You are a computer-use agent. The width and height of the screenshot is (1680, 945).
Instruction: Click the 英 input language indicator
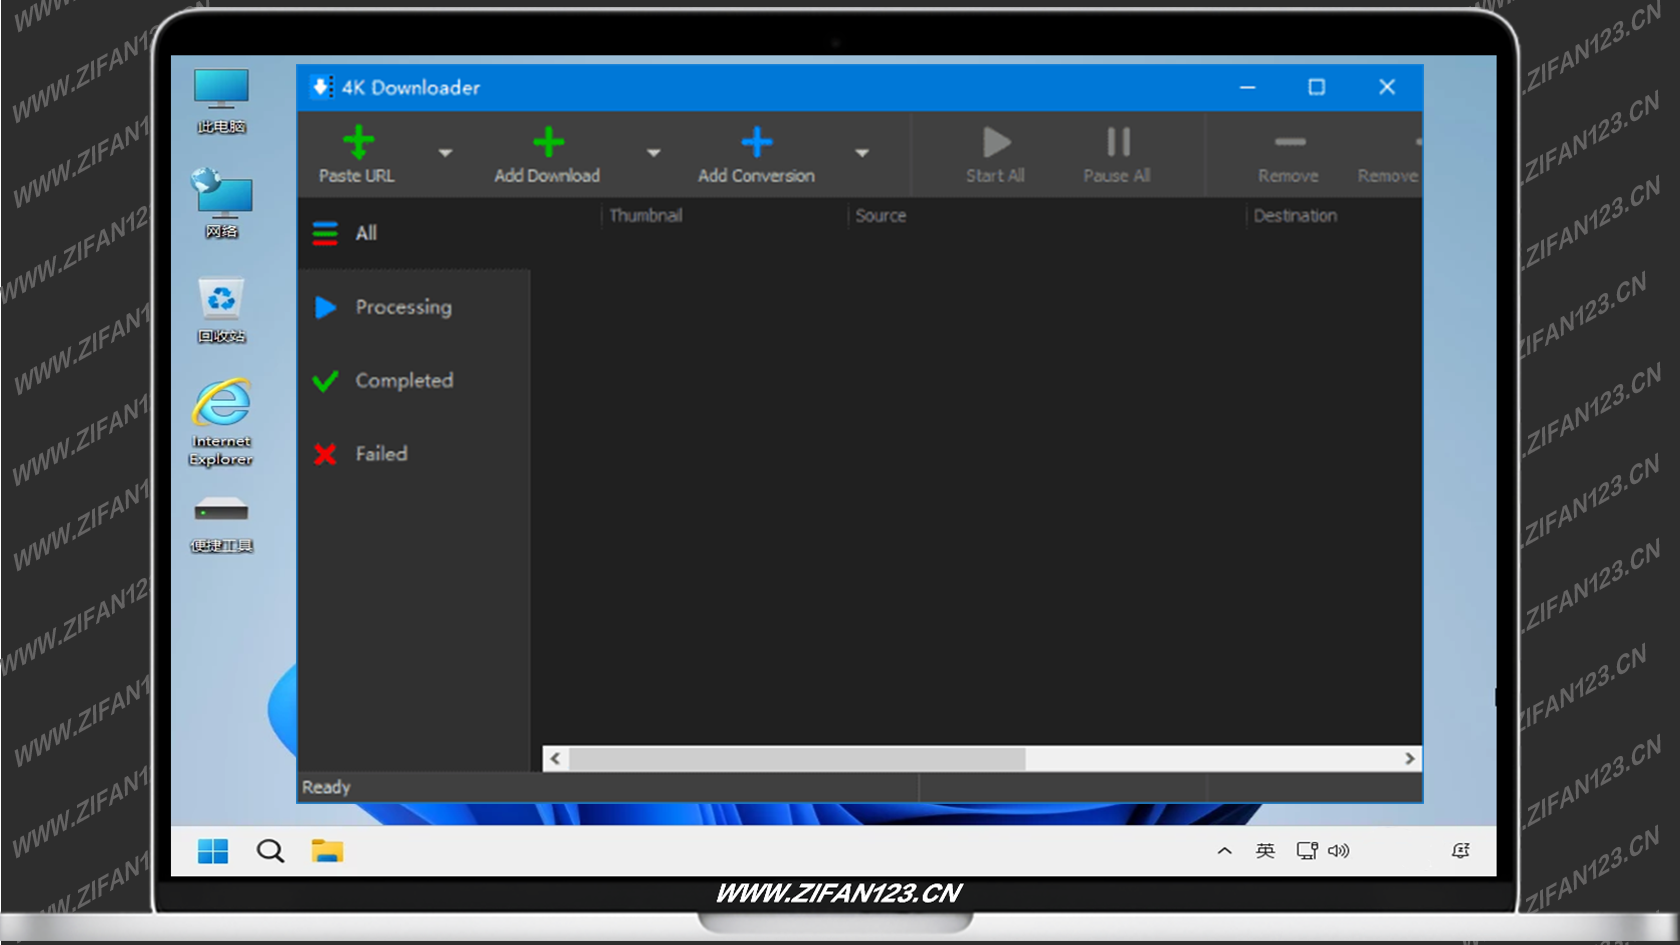click(1265, 851)
